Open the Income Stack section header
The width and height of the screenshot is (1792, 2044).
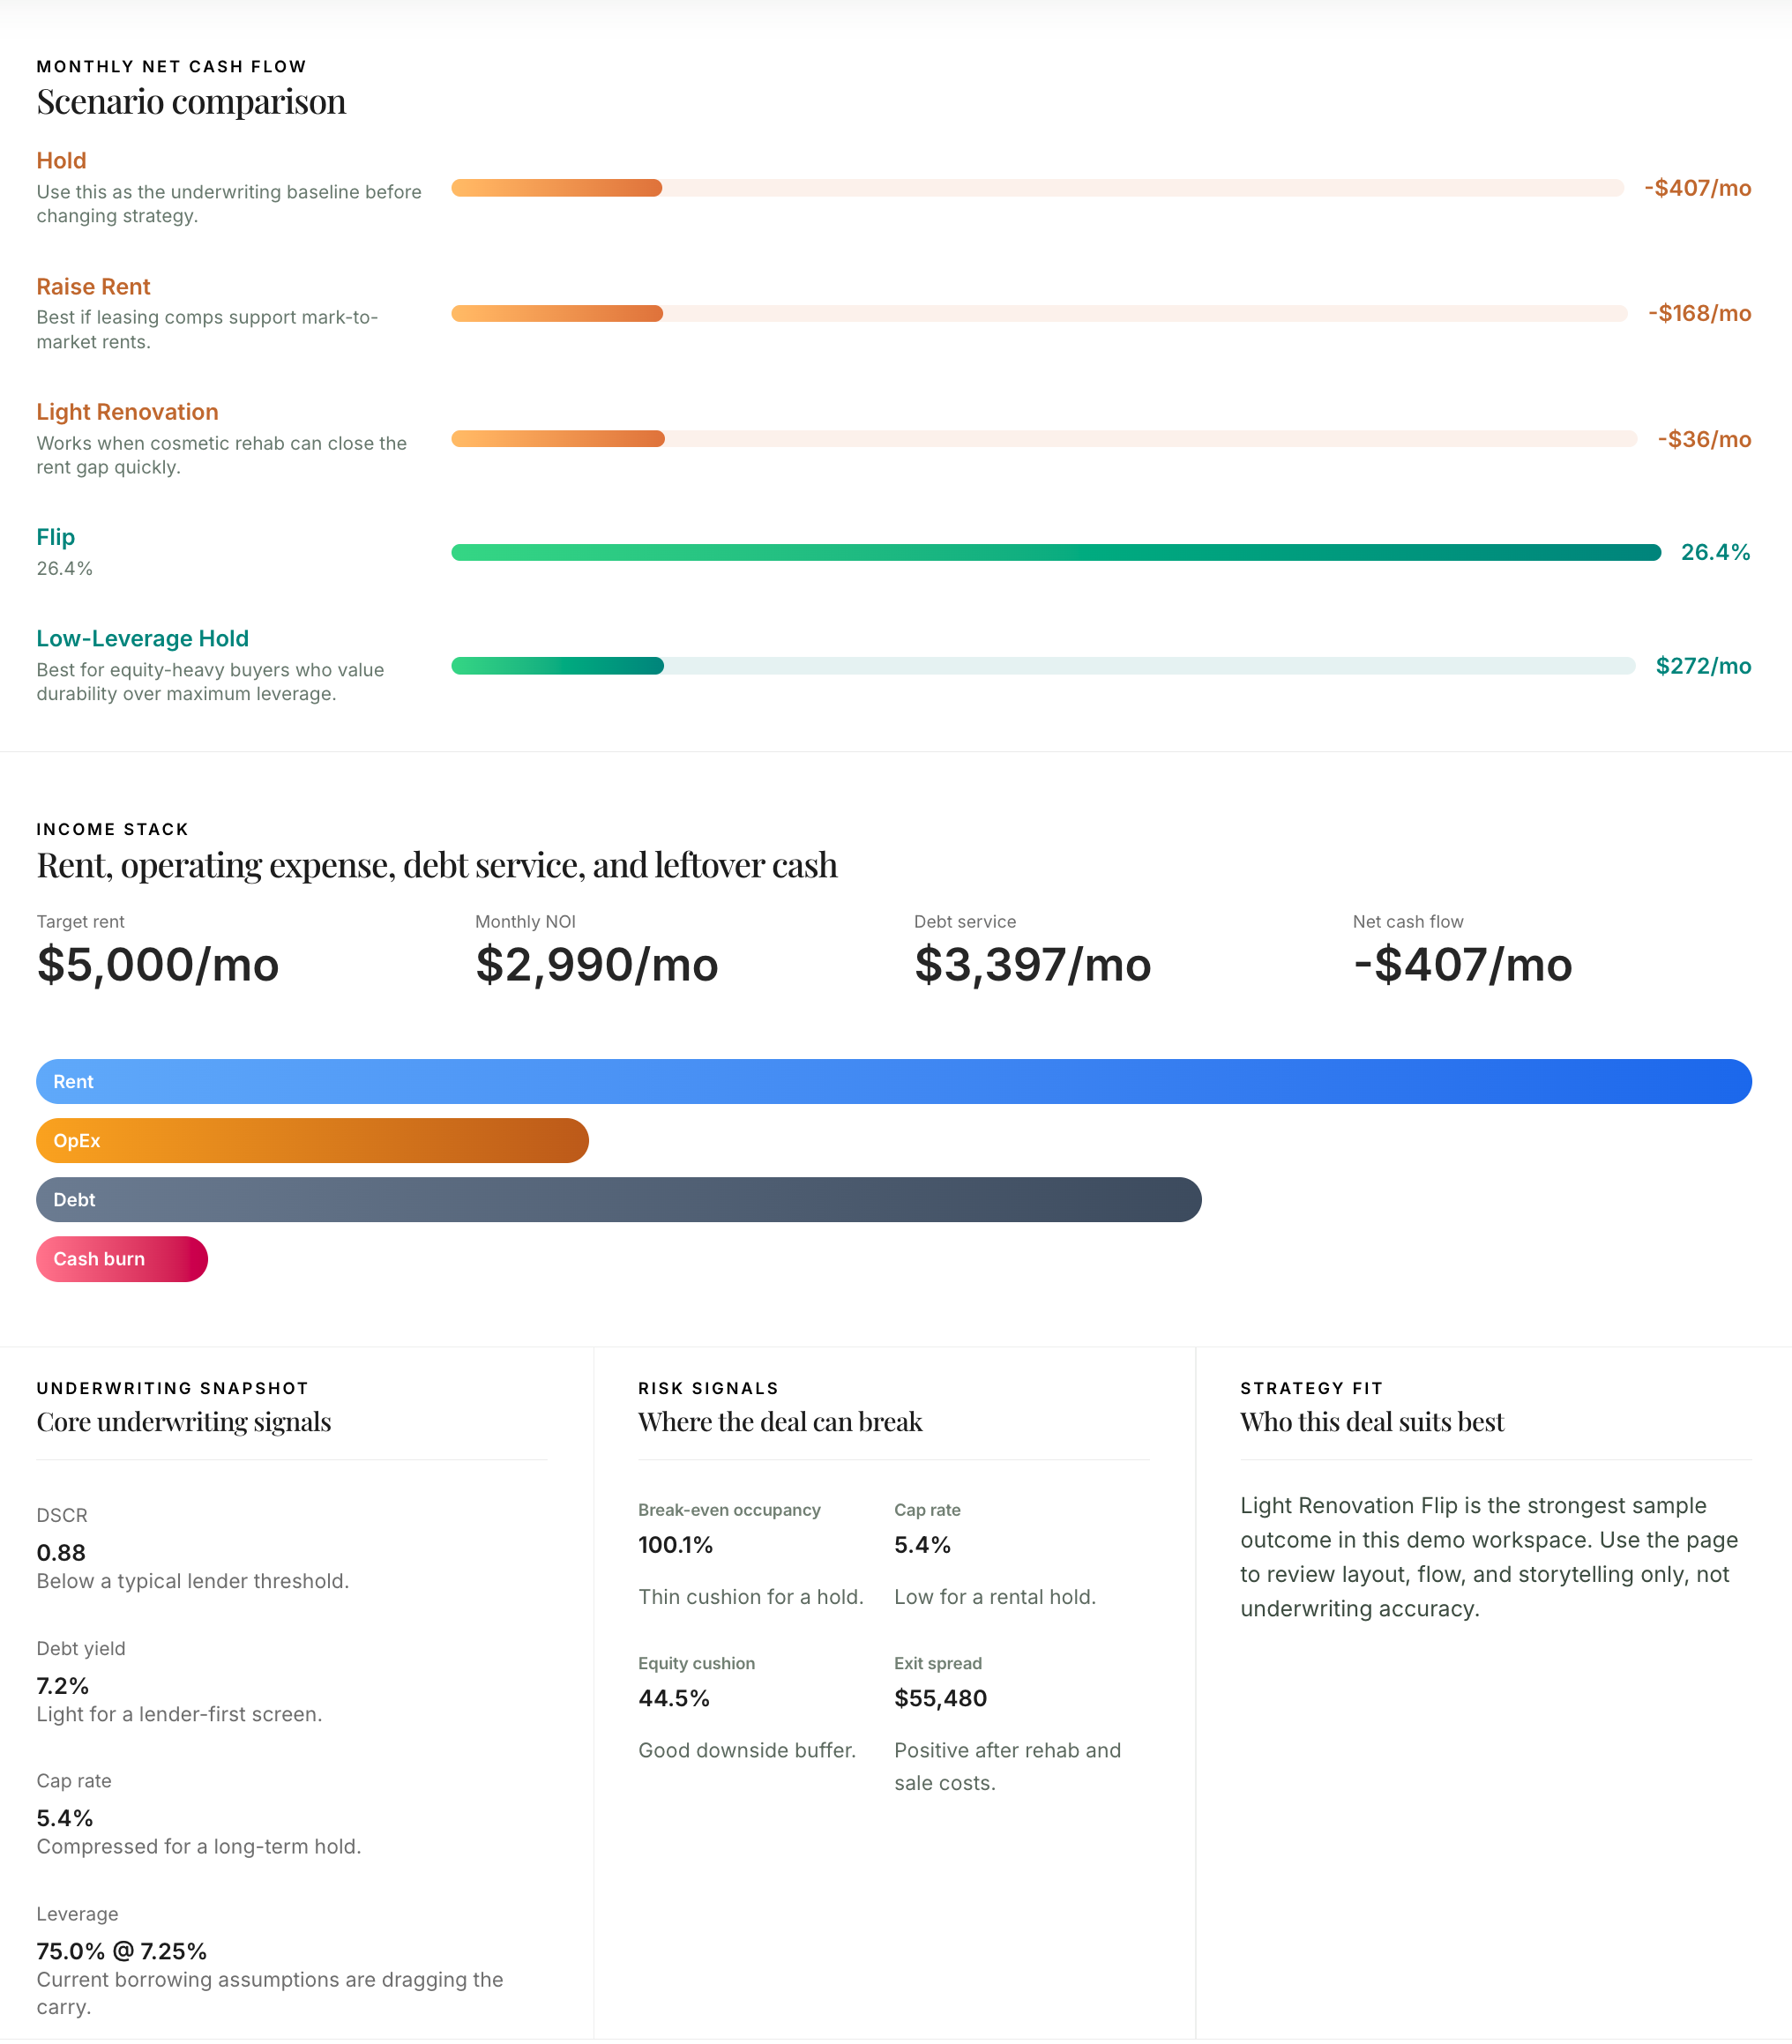437,863
